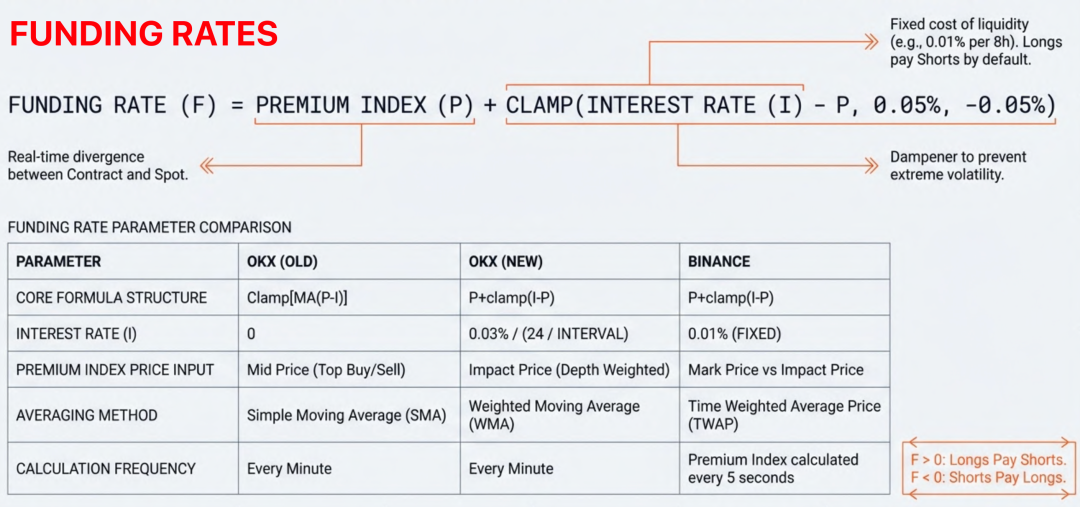Click the red "FUNDING RATES" title

(144, 34)
